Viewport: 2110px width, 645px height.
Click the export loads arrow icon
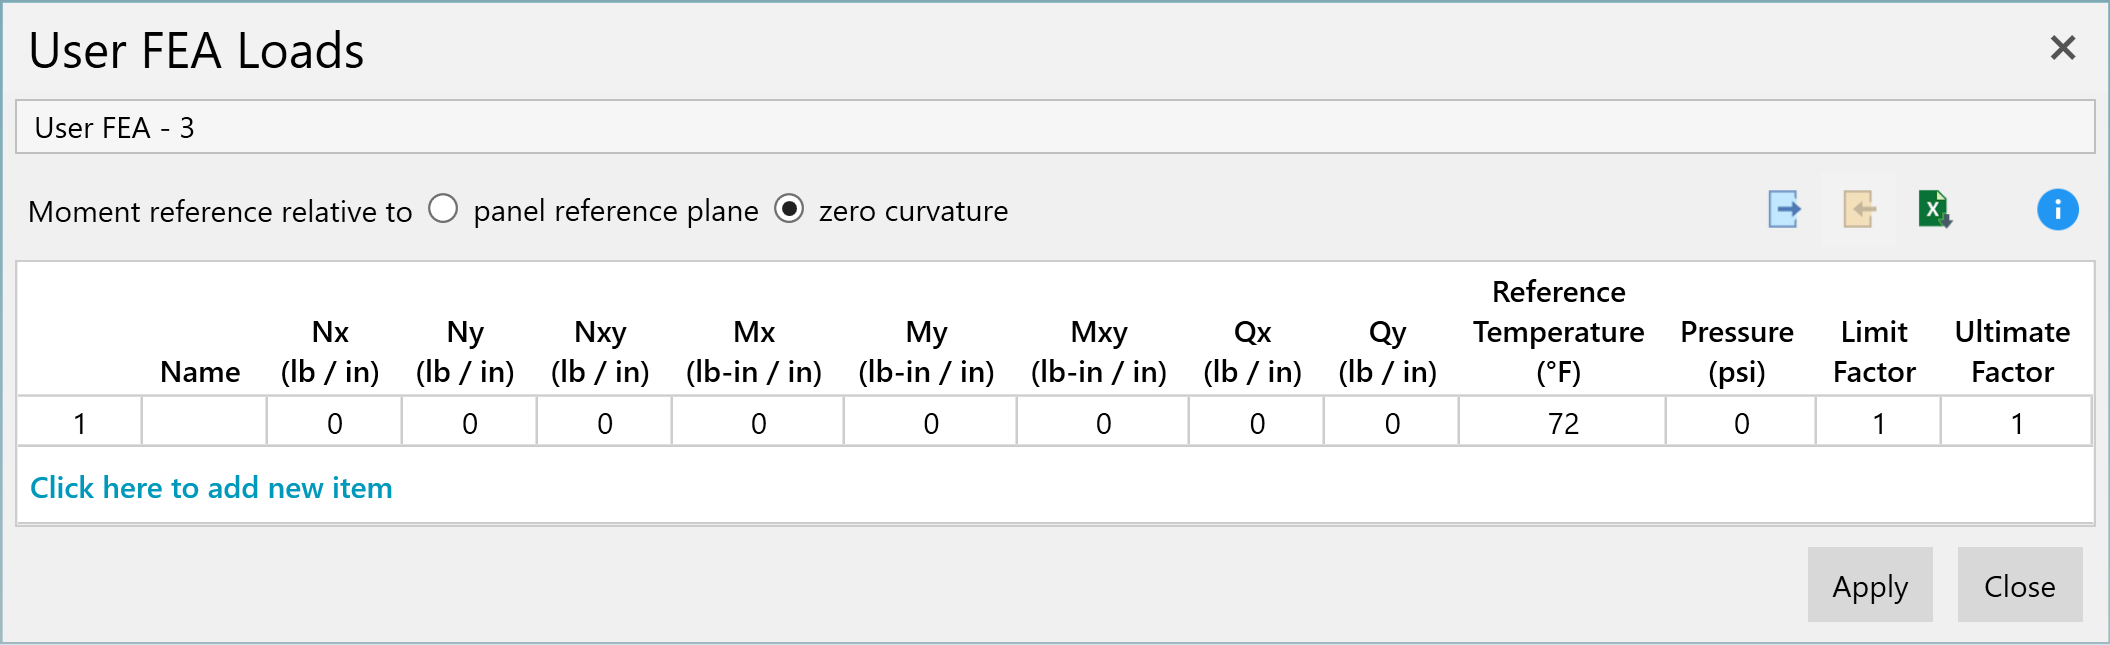pos(1784,210)
